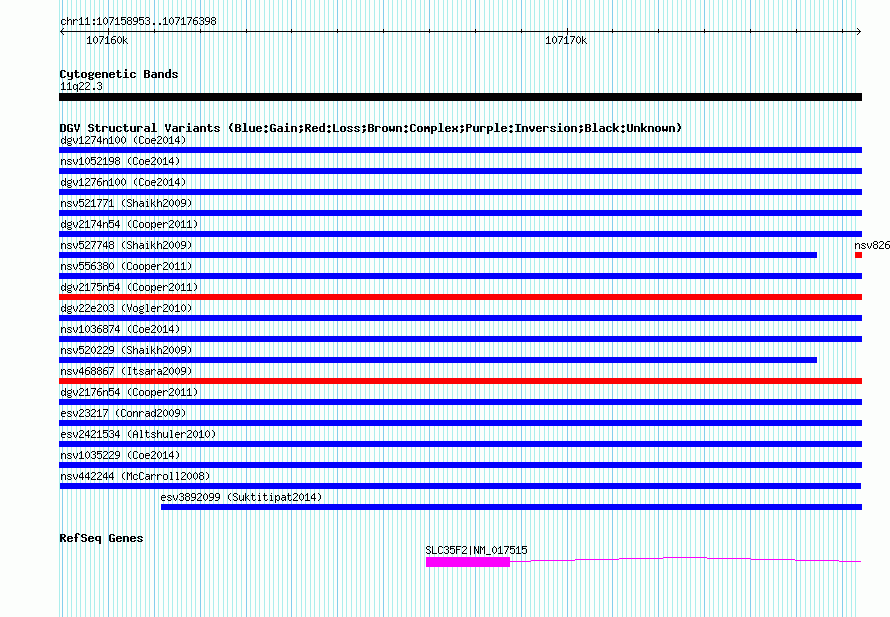Click the magenta SLC35F2 exon block

click(x=467, y=562)
